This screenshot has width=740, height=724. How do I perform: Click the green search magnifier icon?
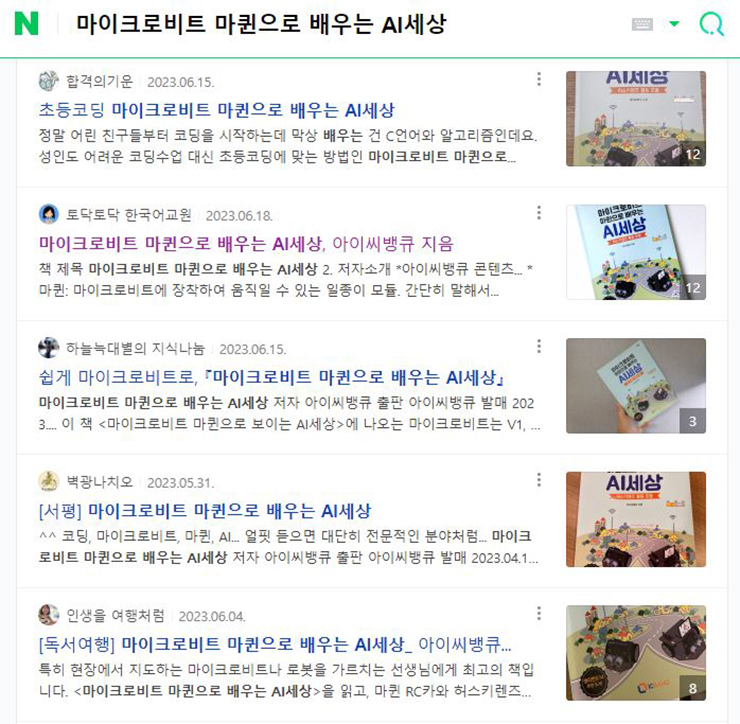[x=711, y=24]
